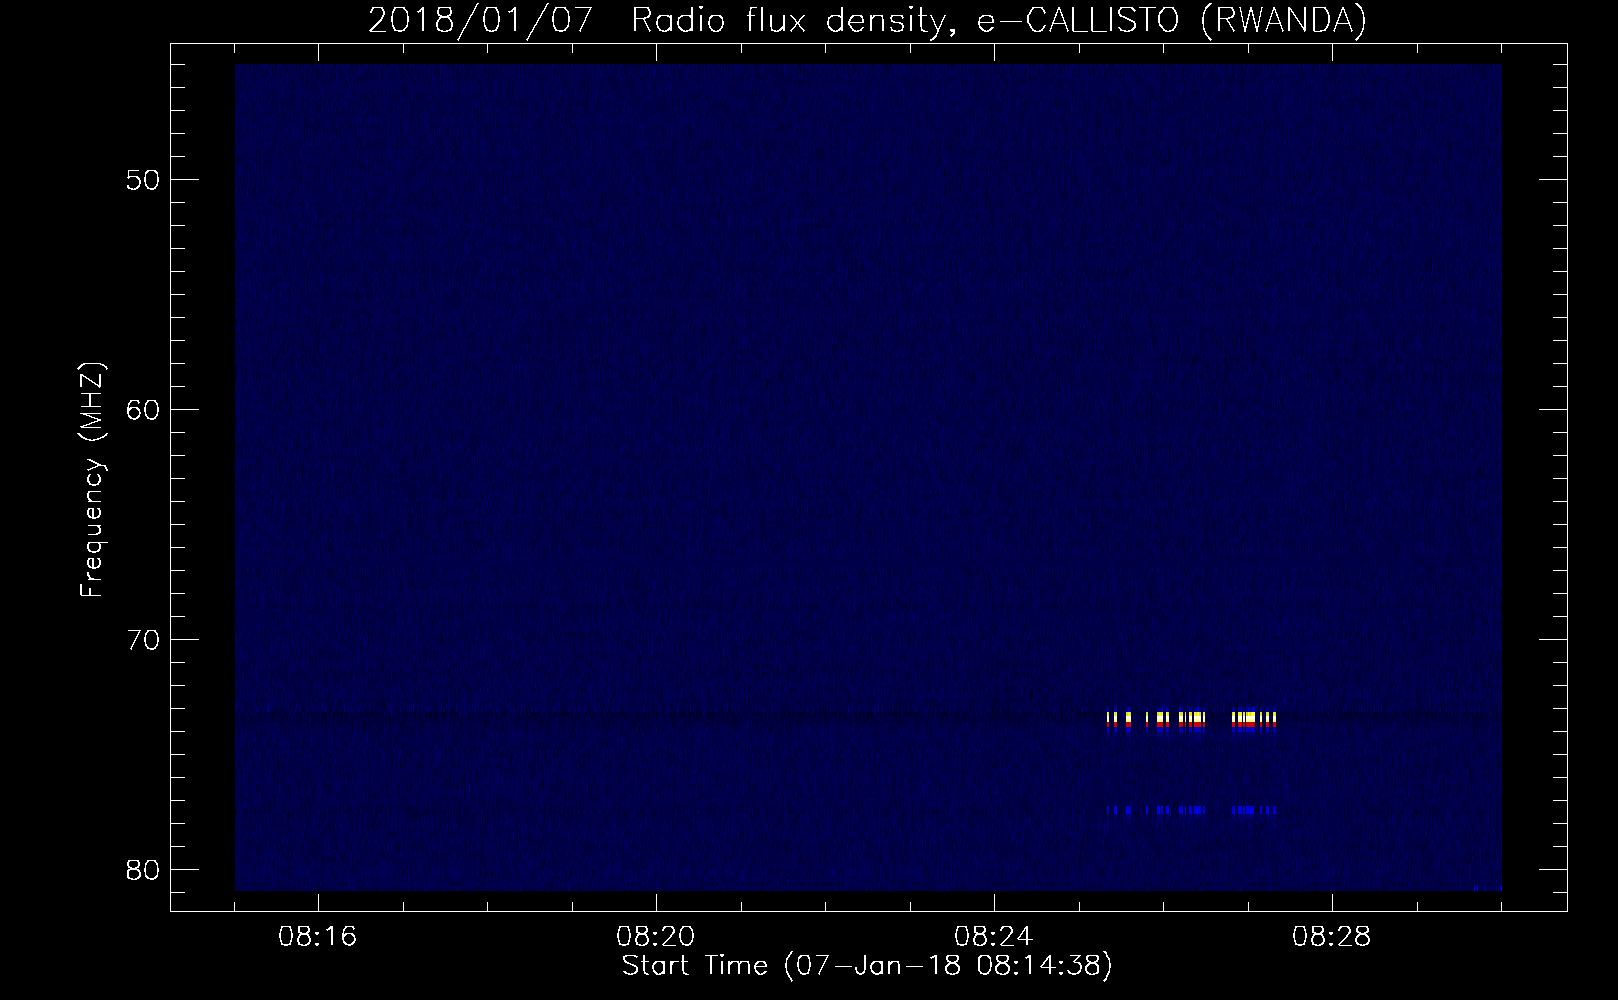The image size is (1618, 1000).
Task: Click the bright red-yellow burst near 74 MHz
Action: (x=1192, y=721)
